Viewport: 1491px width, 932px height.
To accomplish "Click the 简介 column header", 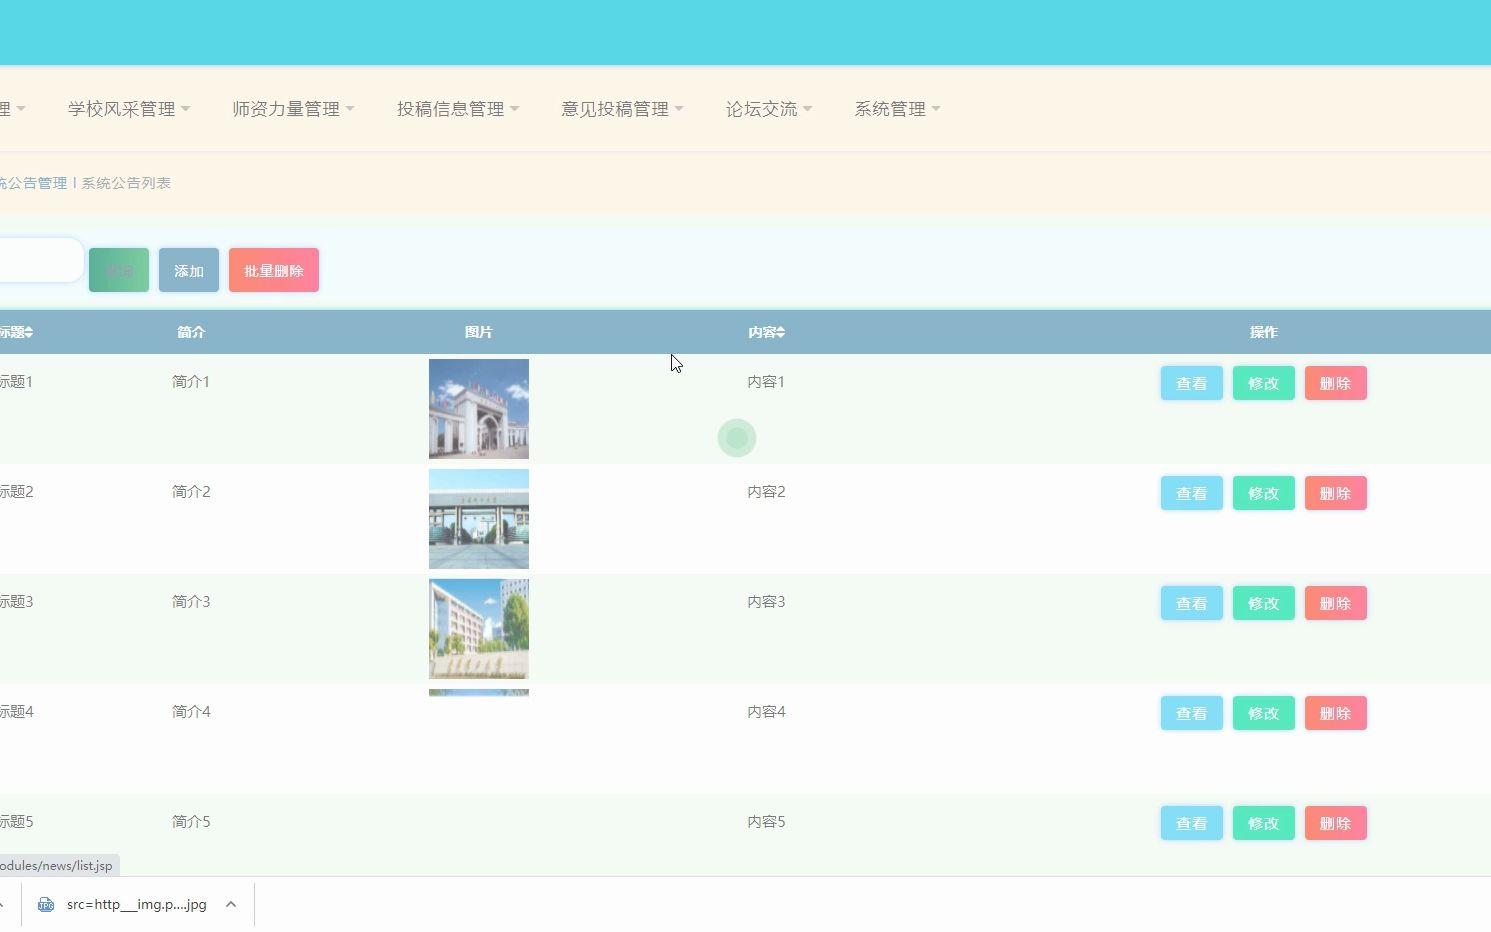I will pos(191,332).
